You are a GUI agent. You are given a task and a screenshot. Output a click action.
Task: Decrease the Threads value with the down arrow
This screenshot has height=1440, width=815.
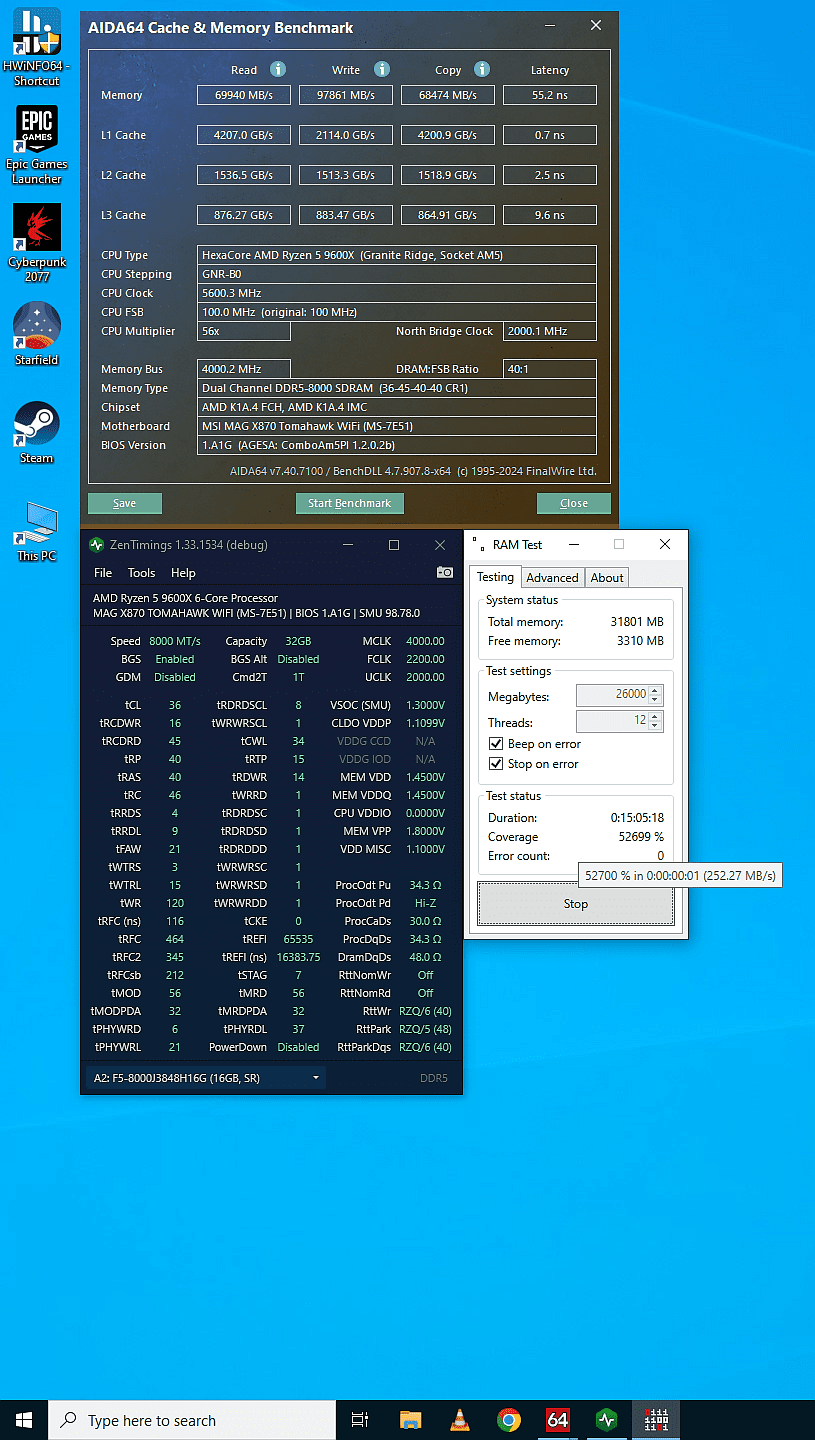click(655, 727)
